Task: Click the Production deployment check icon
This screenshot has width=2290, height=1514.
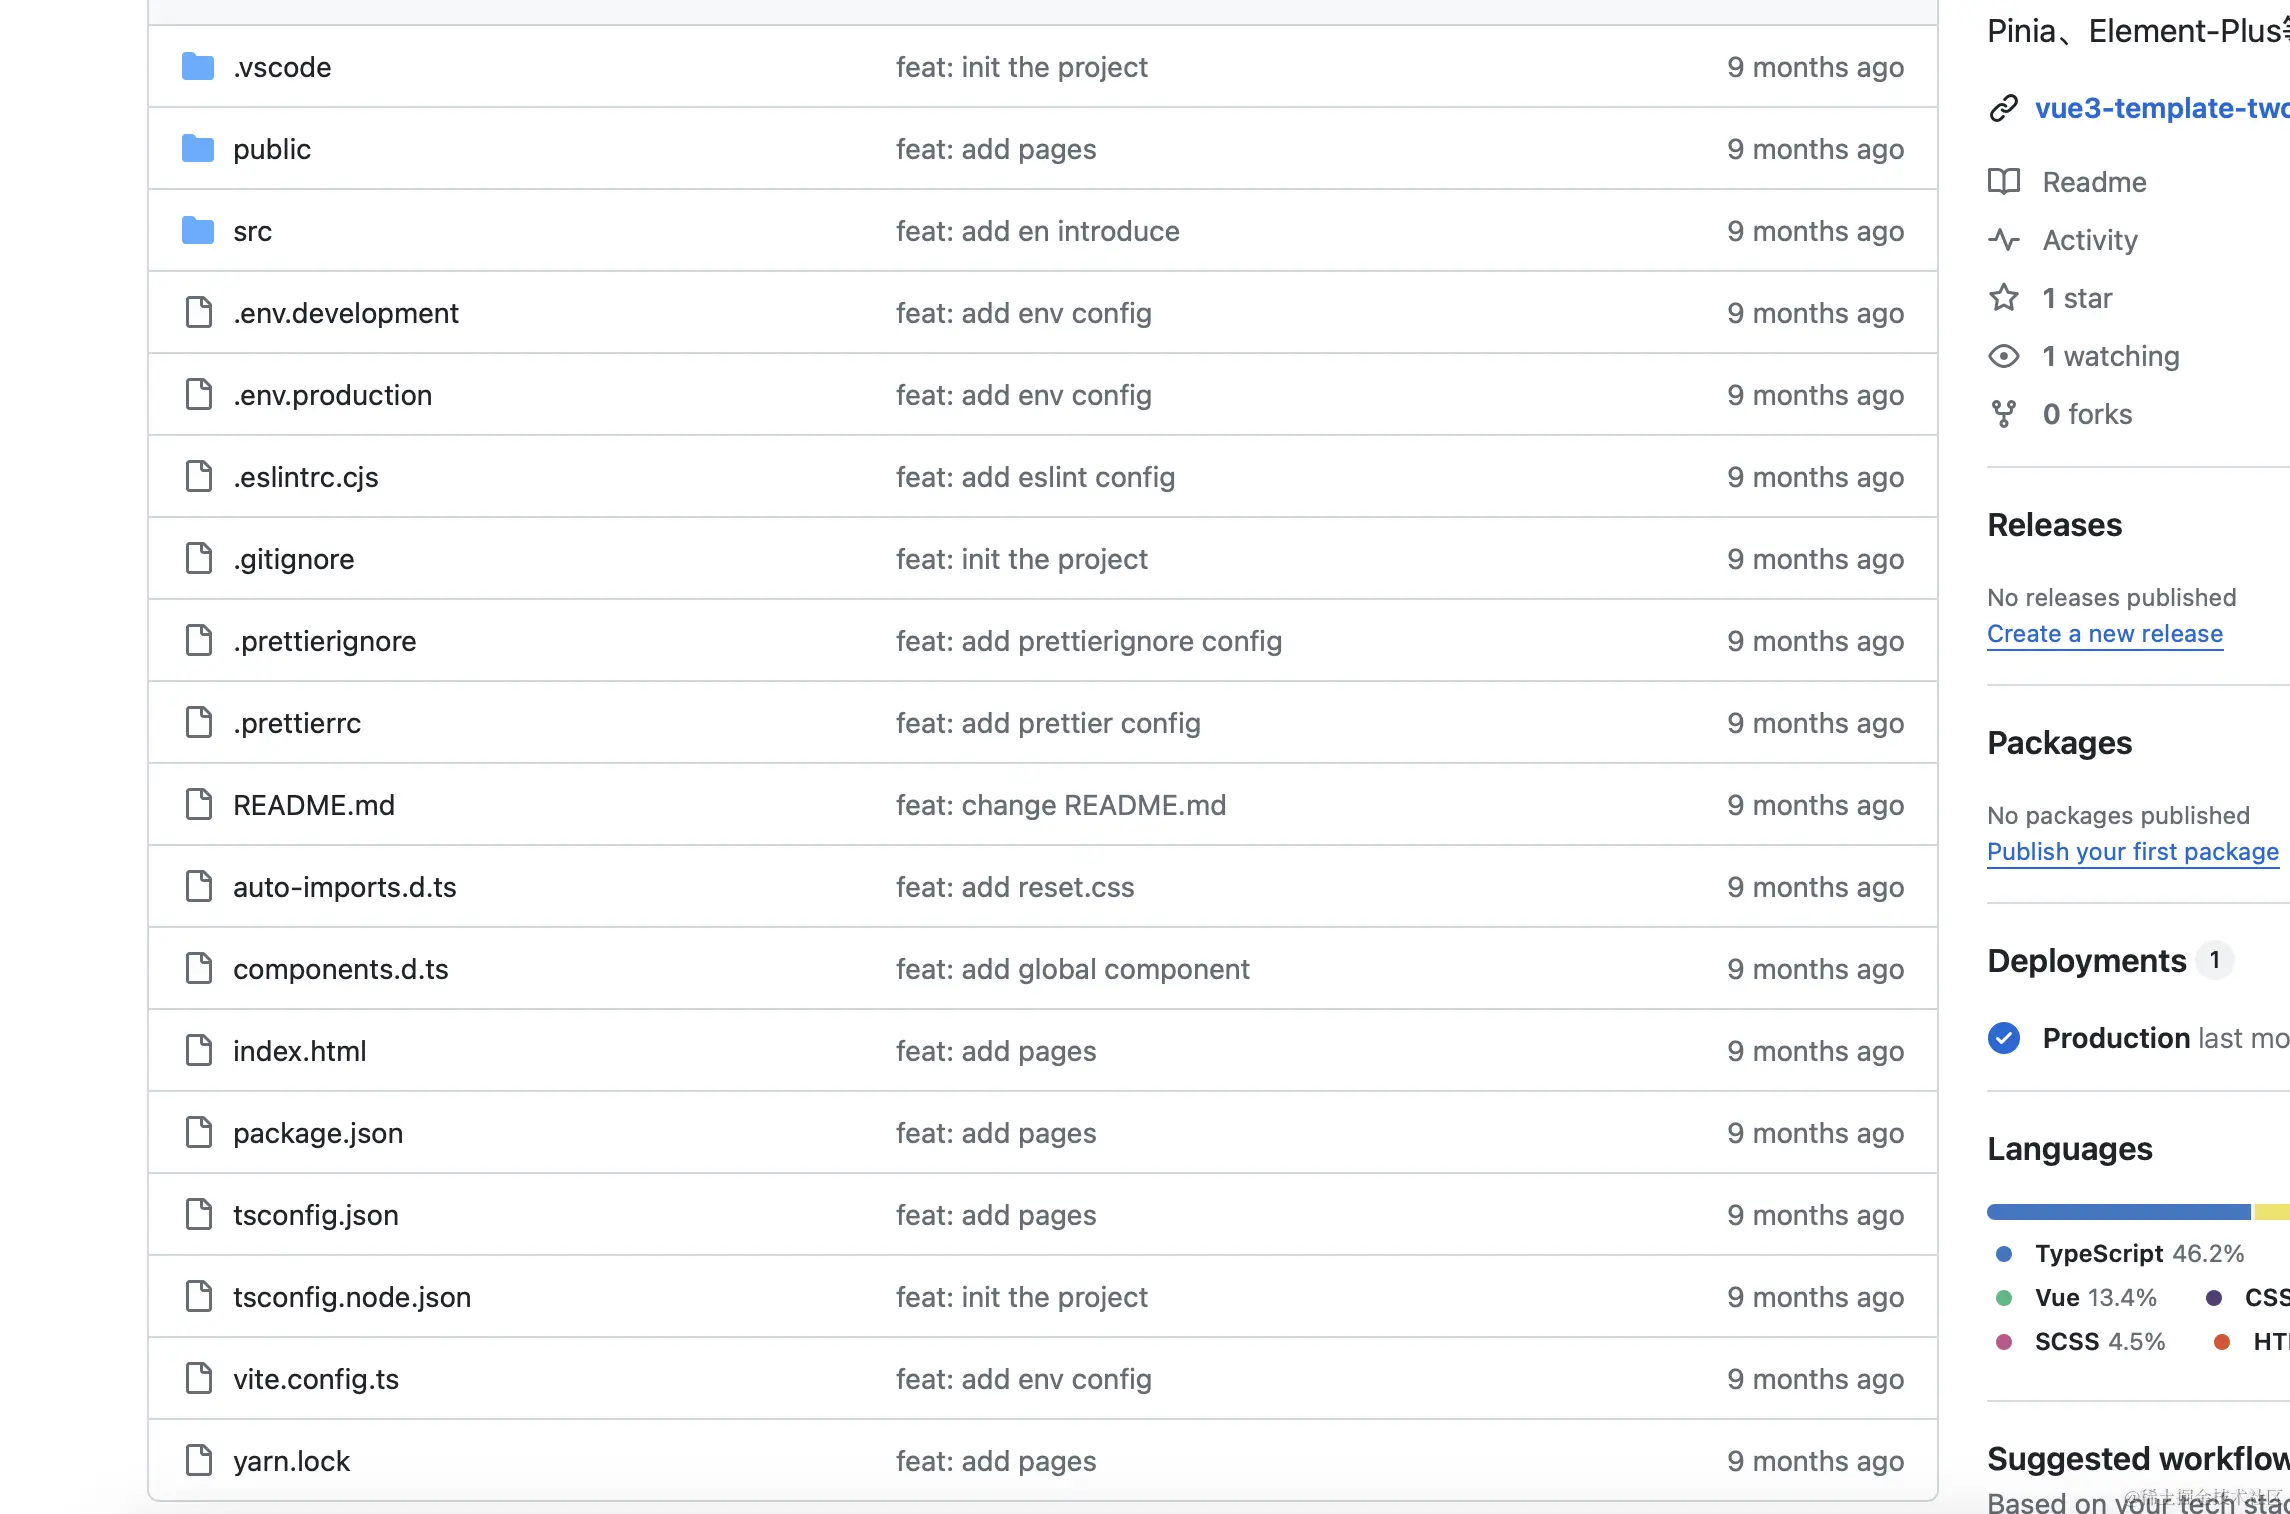Action: click(x=2004, y=1038)
